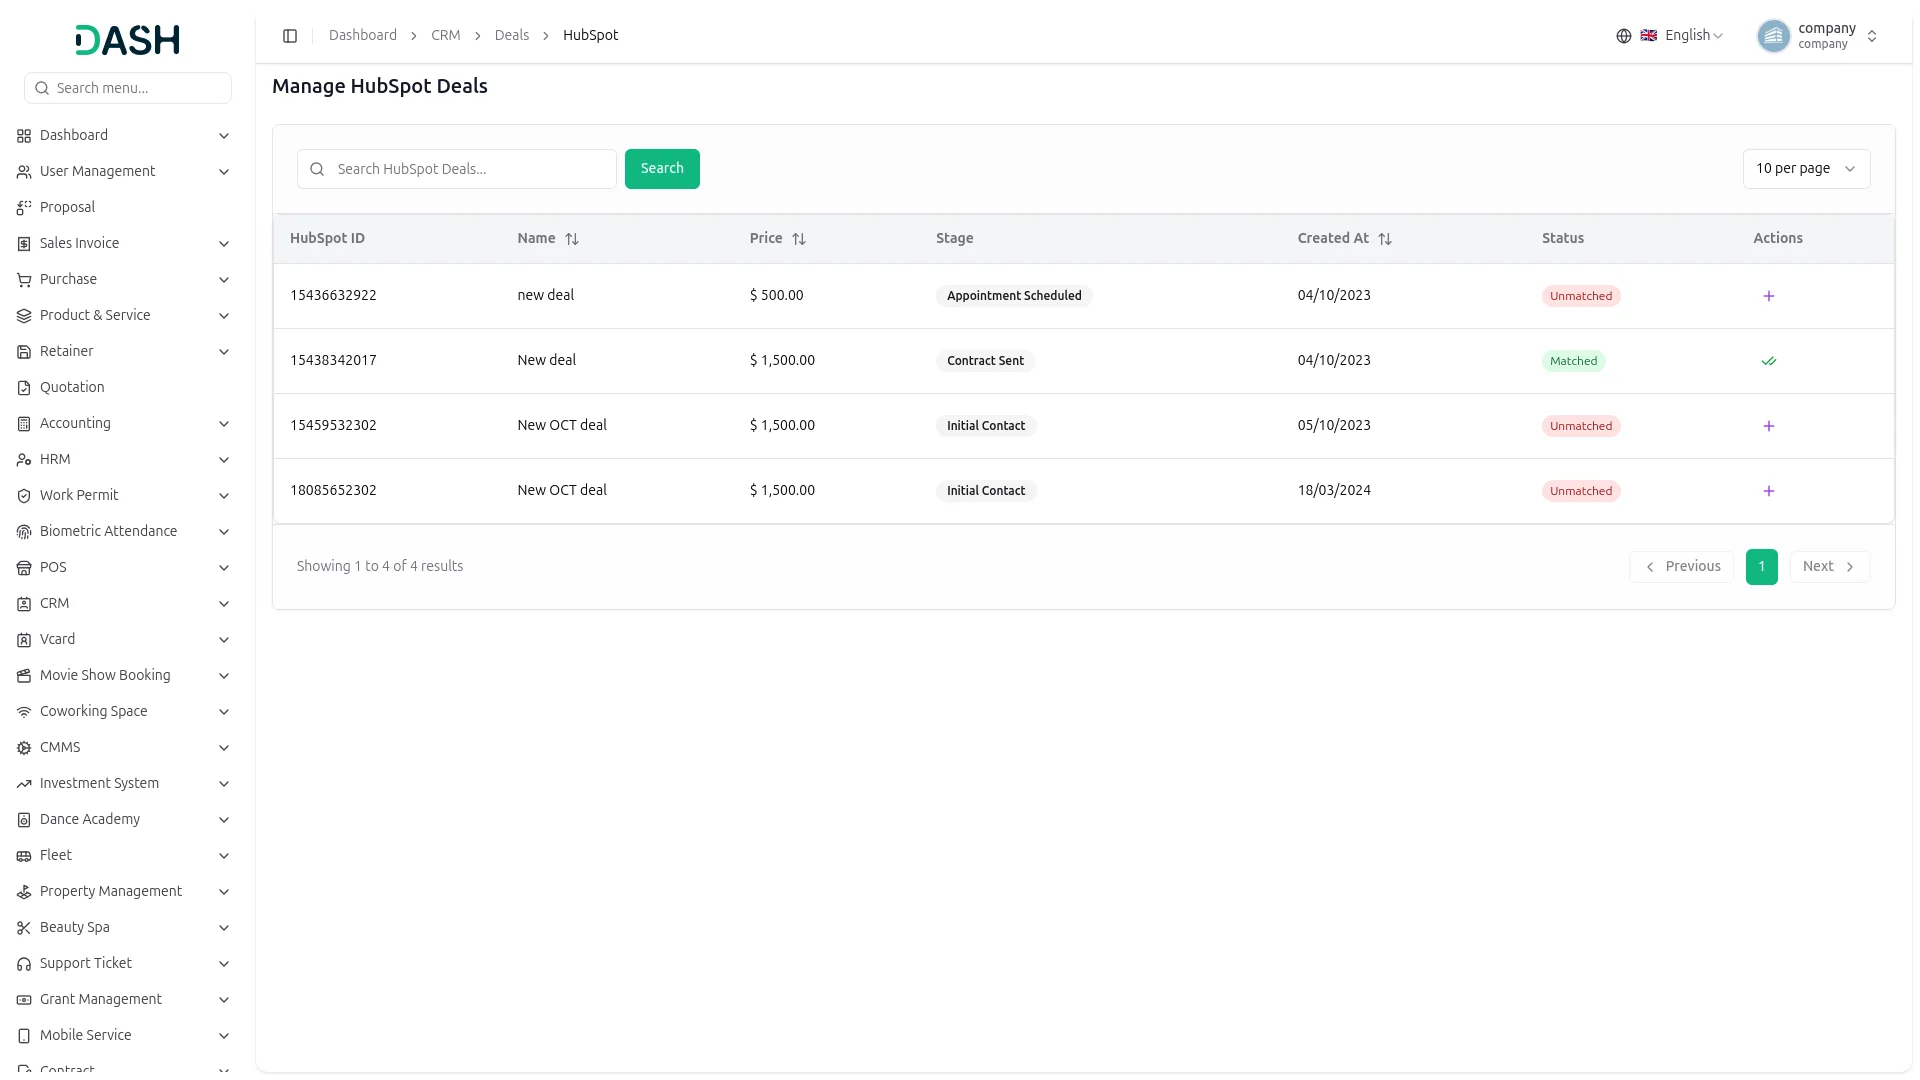Open the 10 per page dropdown

1806,169
